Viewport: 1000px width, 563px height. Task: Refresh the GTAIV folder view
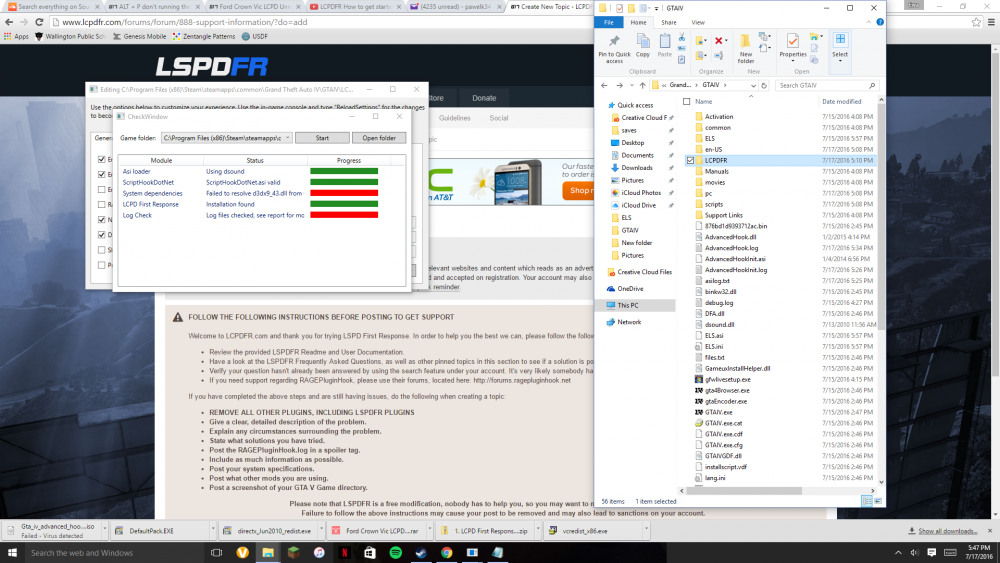click(x=764, y=85)
